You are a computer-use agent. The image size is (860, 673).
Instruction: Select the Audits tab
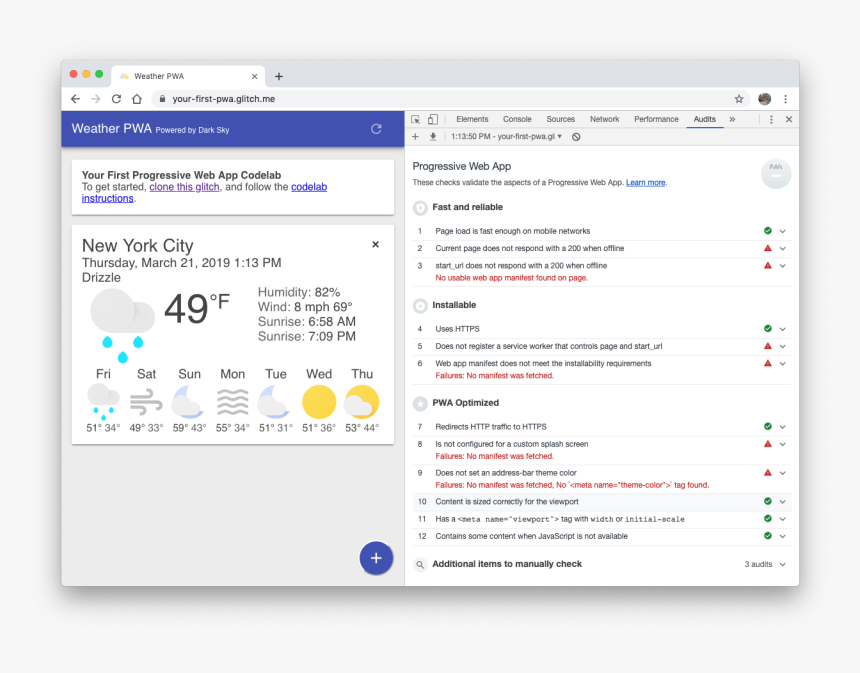[705, 119]
